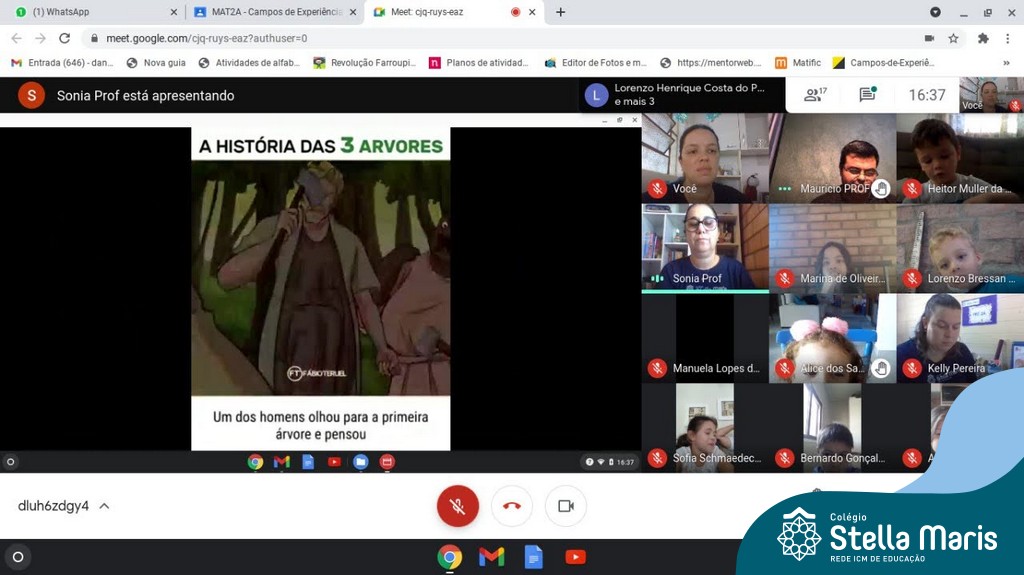Open the Matific bookmark
Image resolution: width=1024 pixels, height=575 pixels.
click(798, 62)
